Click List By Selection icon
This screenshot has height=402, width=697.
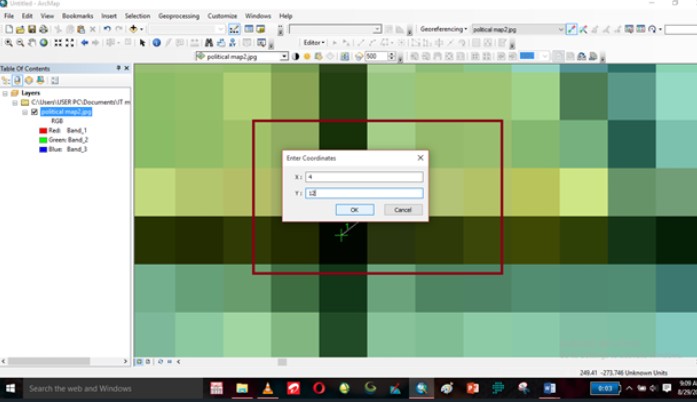pos(40,80)
